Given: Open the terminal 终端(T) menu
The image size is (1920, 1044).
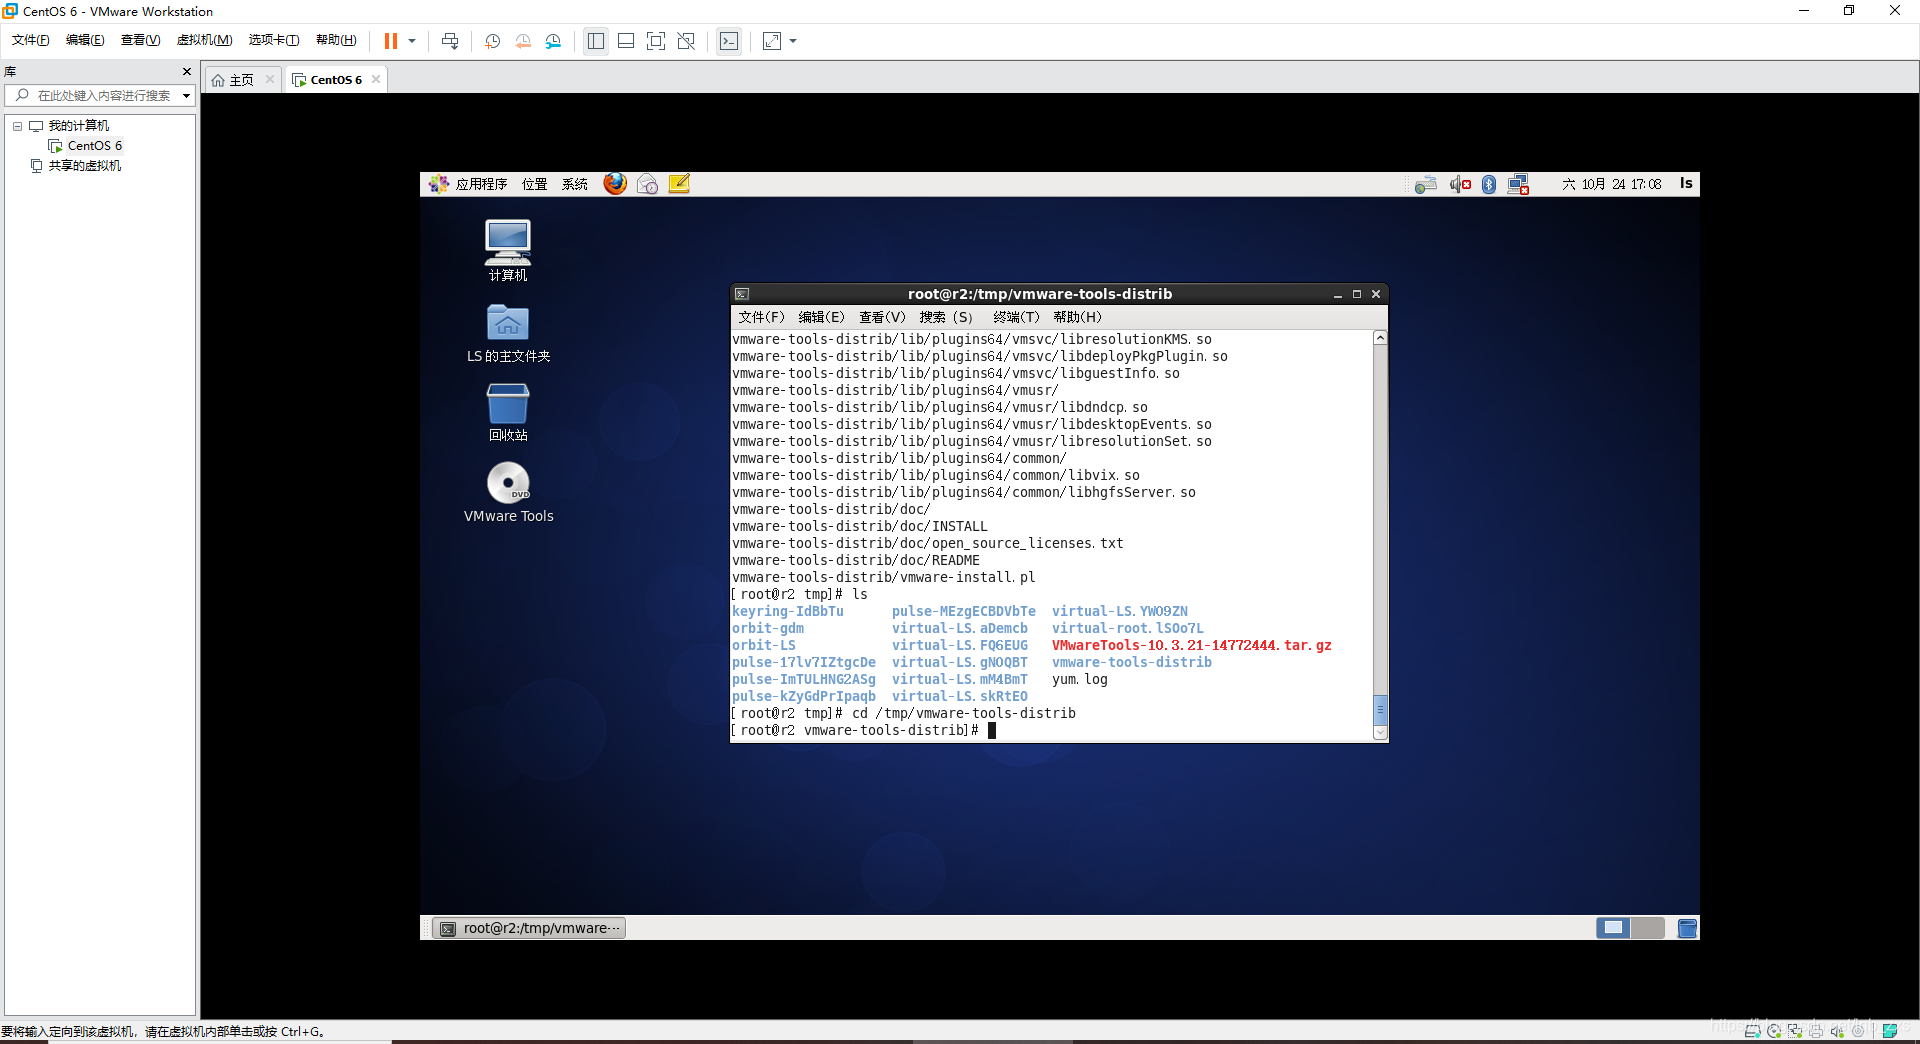Looking at the screenshot, I should click(x=1016, y=317).
